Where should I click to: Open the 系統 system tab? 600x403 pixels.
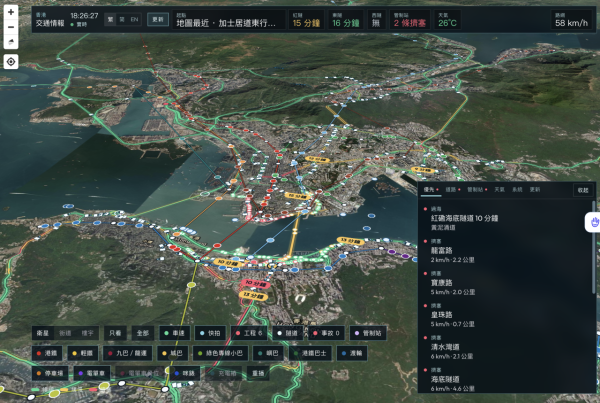coord(517,189)
